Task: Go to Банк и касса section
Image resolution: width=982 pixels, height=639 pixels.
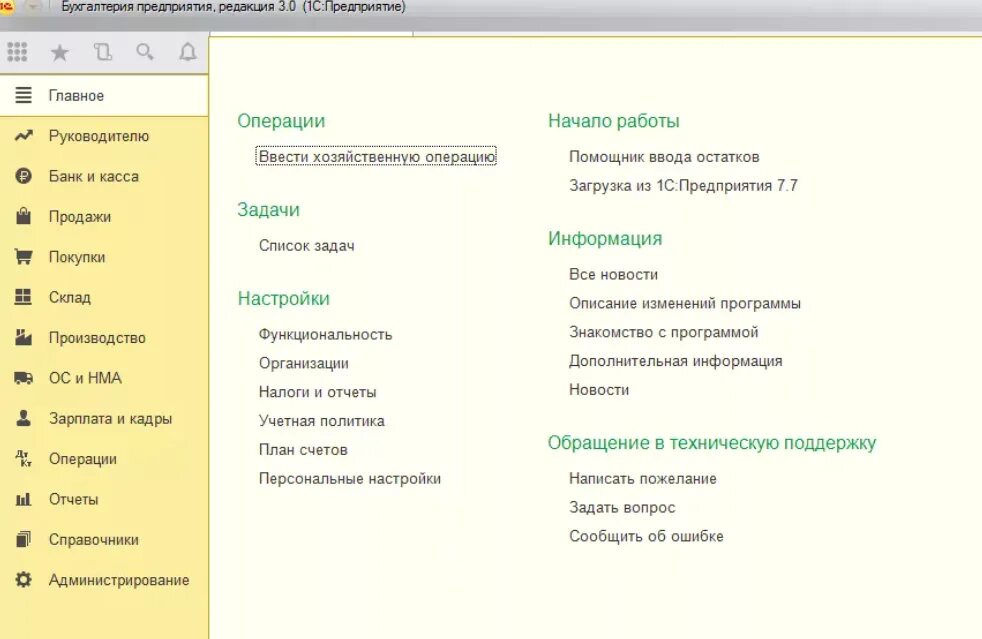Action: 94,176
